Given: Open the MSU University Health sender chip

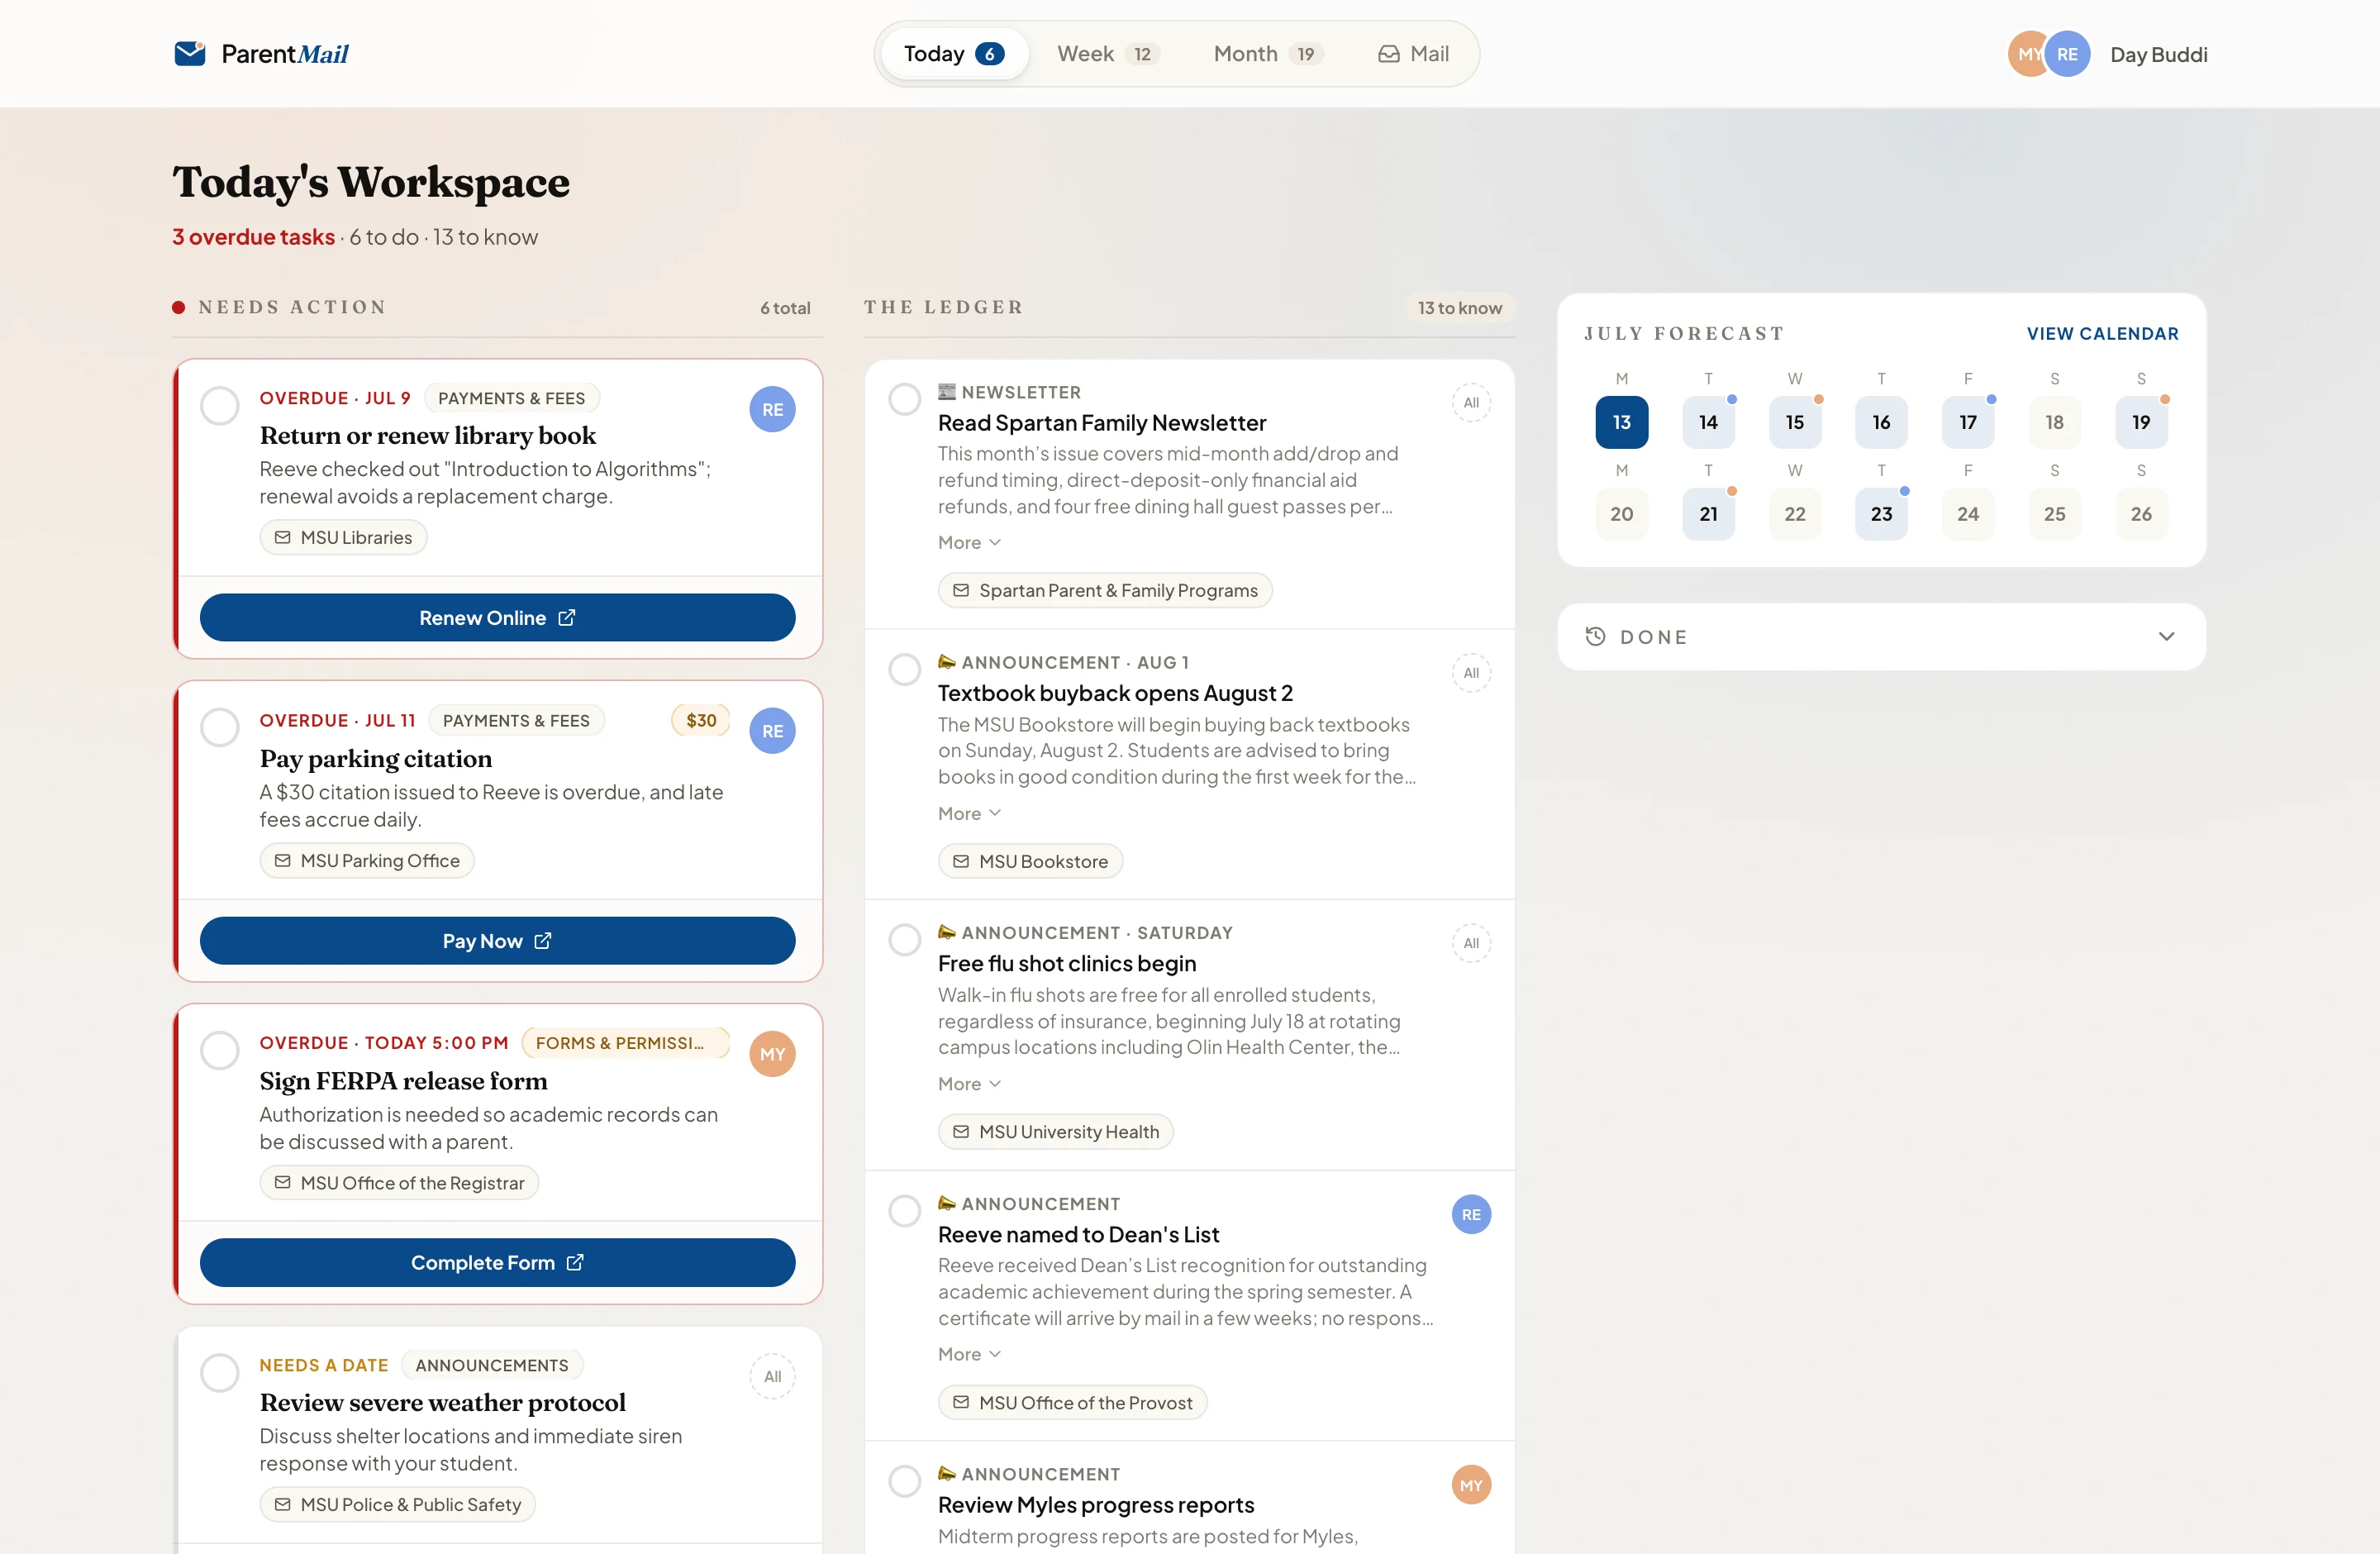Looking at the screenshot, I should tap(1056, 1131).
